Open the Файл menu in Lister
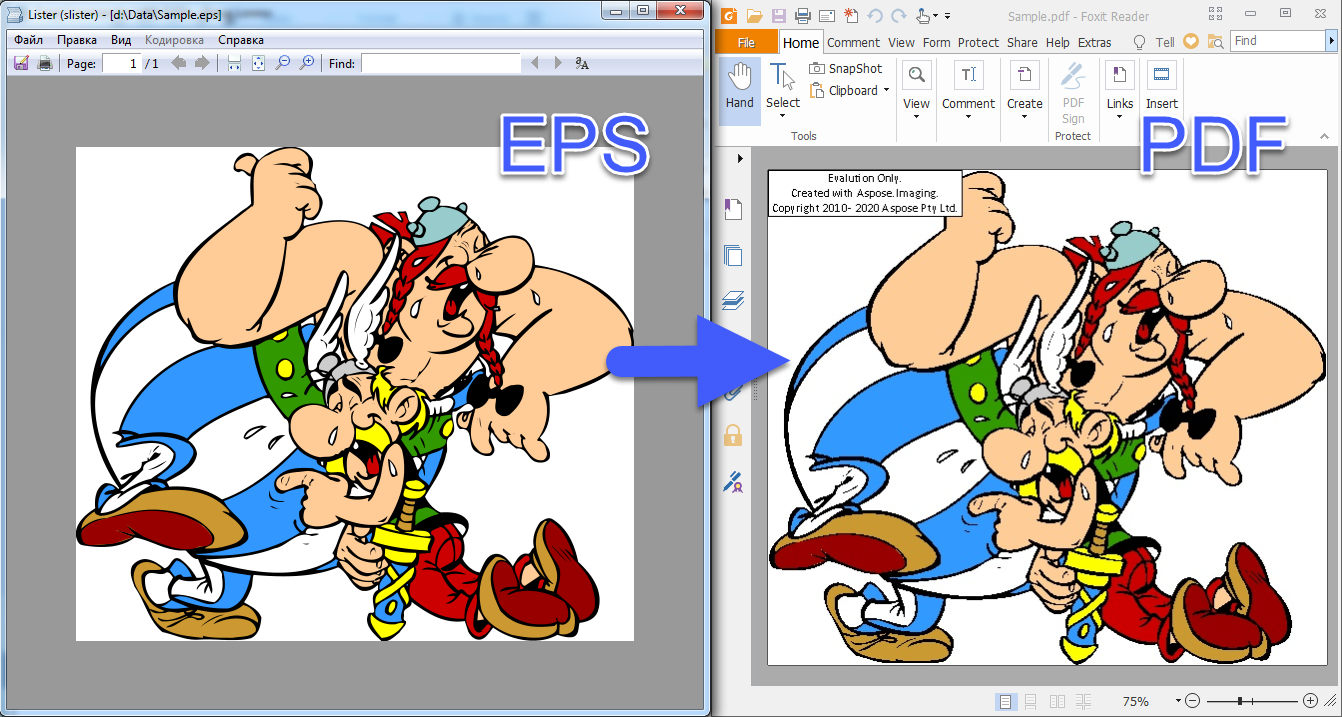Image resolution: width=1342 pixels, height=717 pixels. tap(28, 40)
